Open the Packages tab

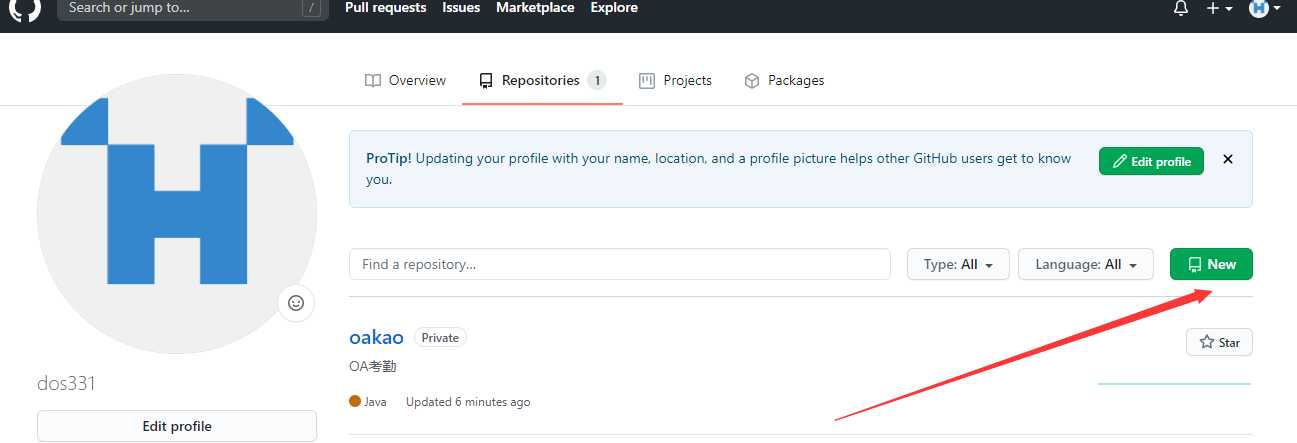coord(784,80)
